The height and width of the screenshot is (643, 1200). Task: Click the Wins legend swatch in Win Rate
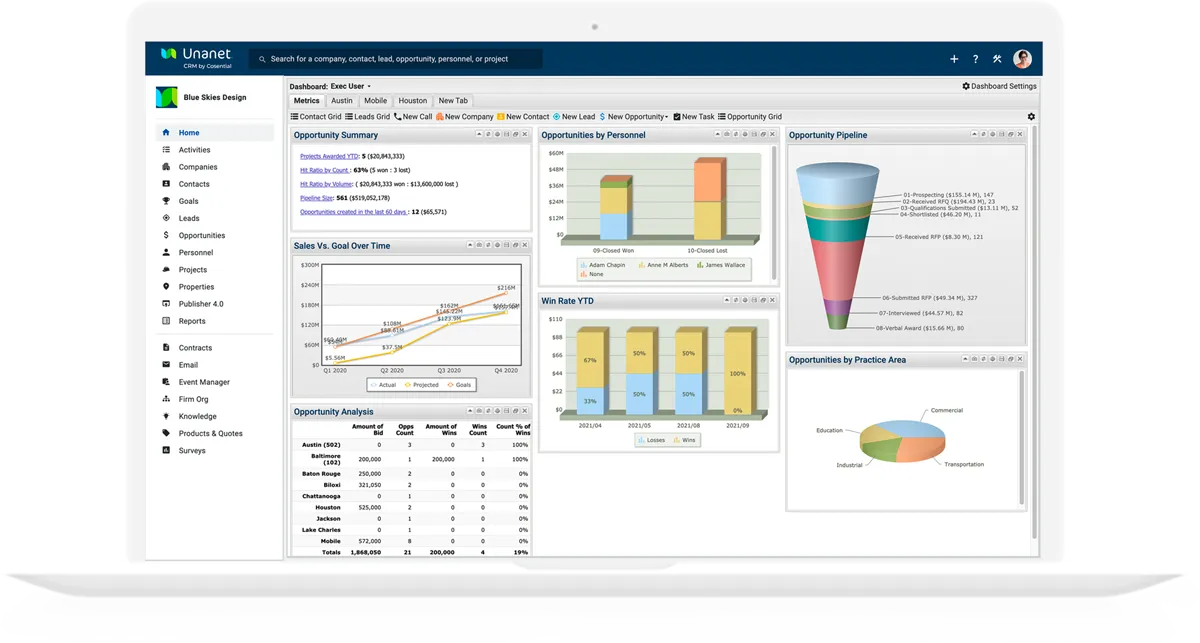677,439
